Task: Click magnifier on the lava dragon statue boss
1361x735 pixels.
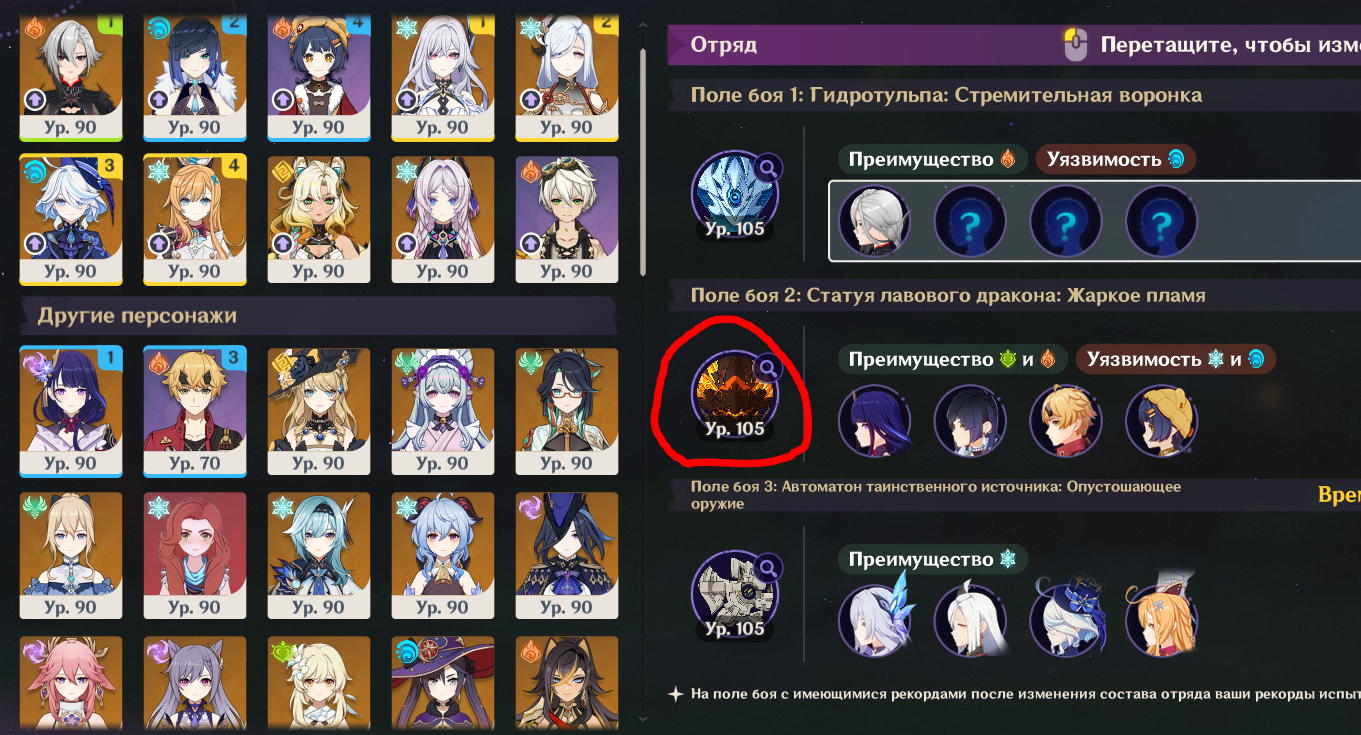Action: click(768, 369)
